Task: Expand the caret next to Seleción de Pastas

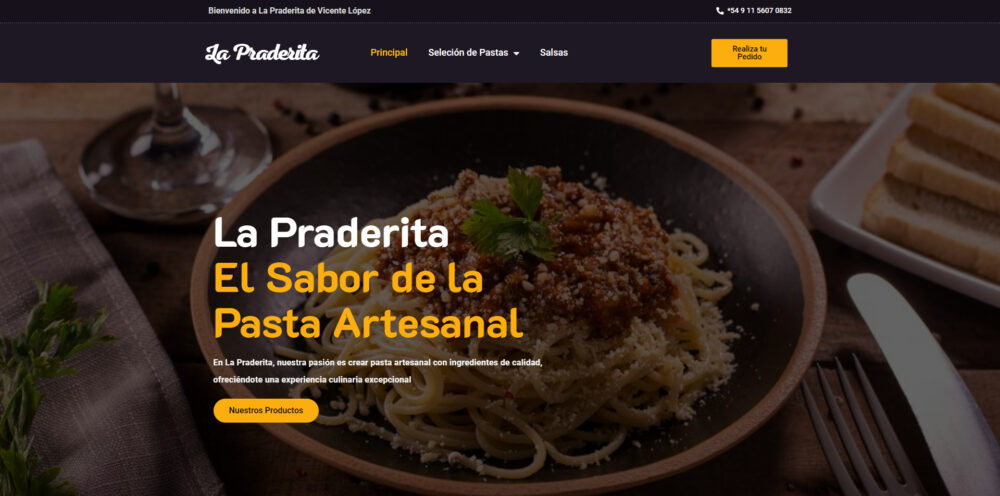Action: 516,54
